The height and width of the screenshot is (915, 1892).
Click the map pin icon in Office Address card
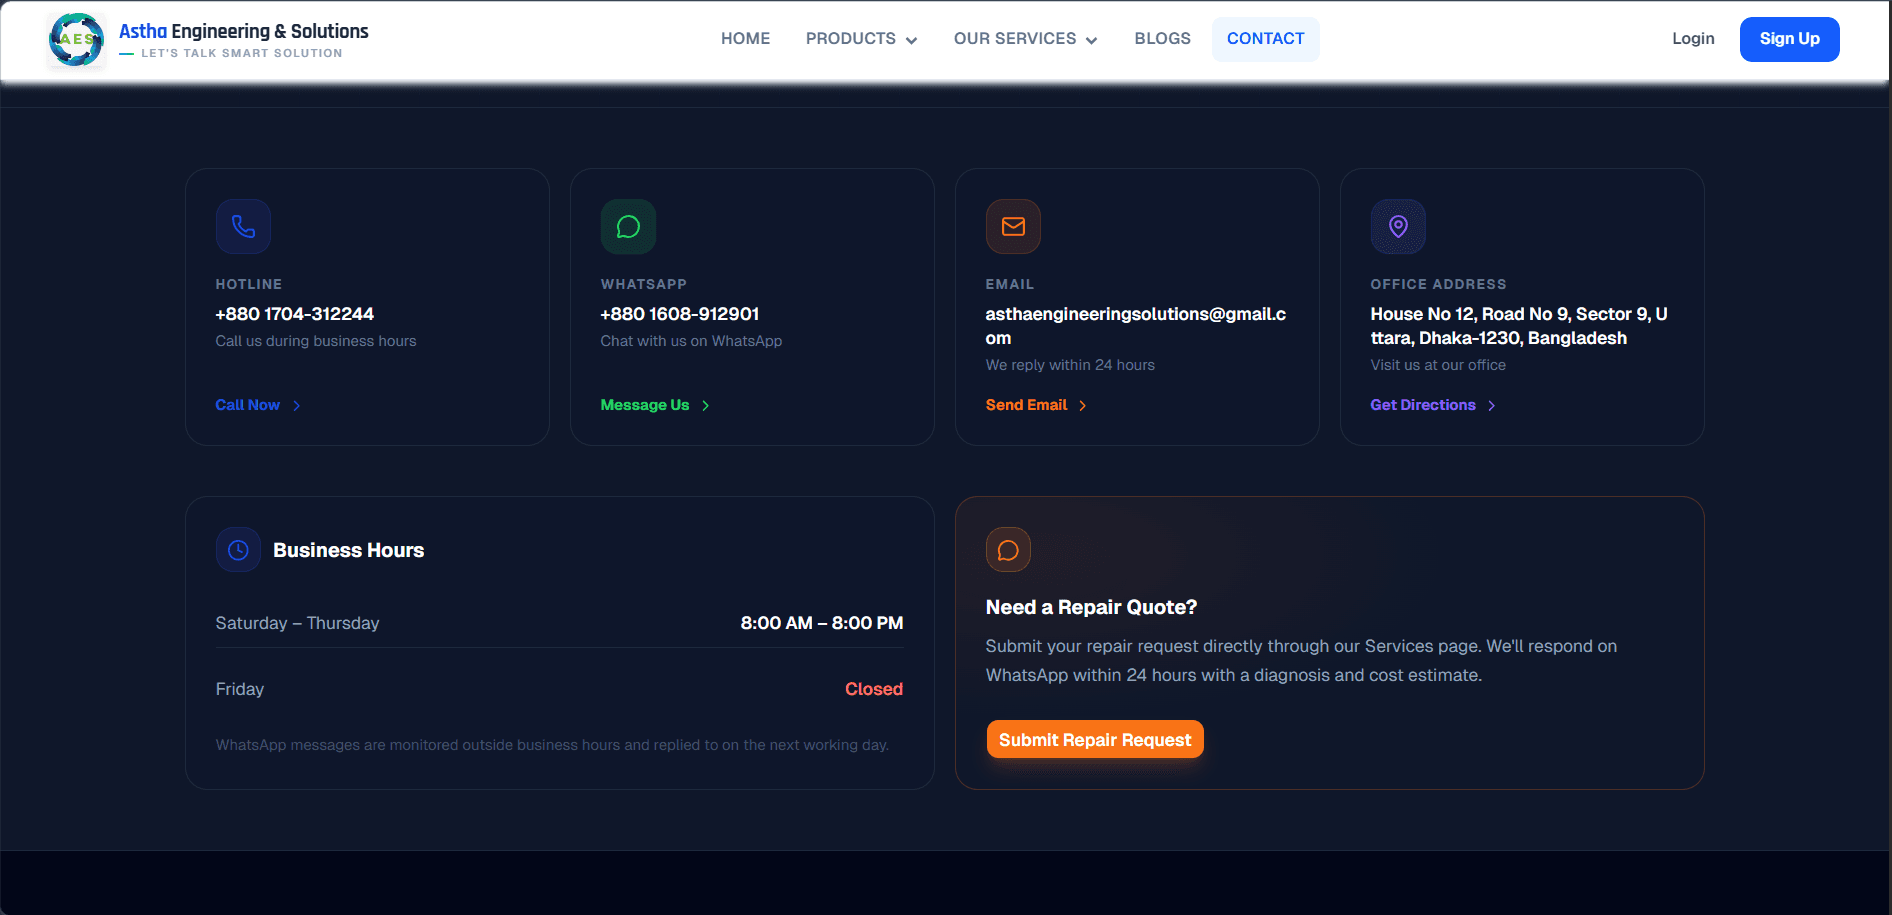1398,227
